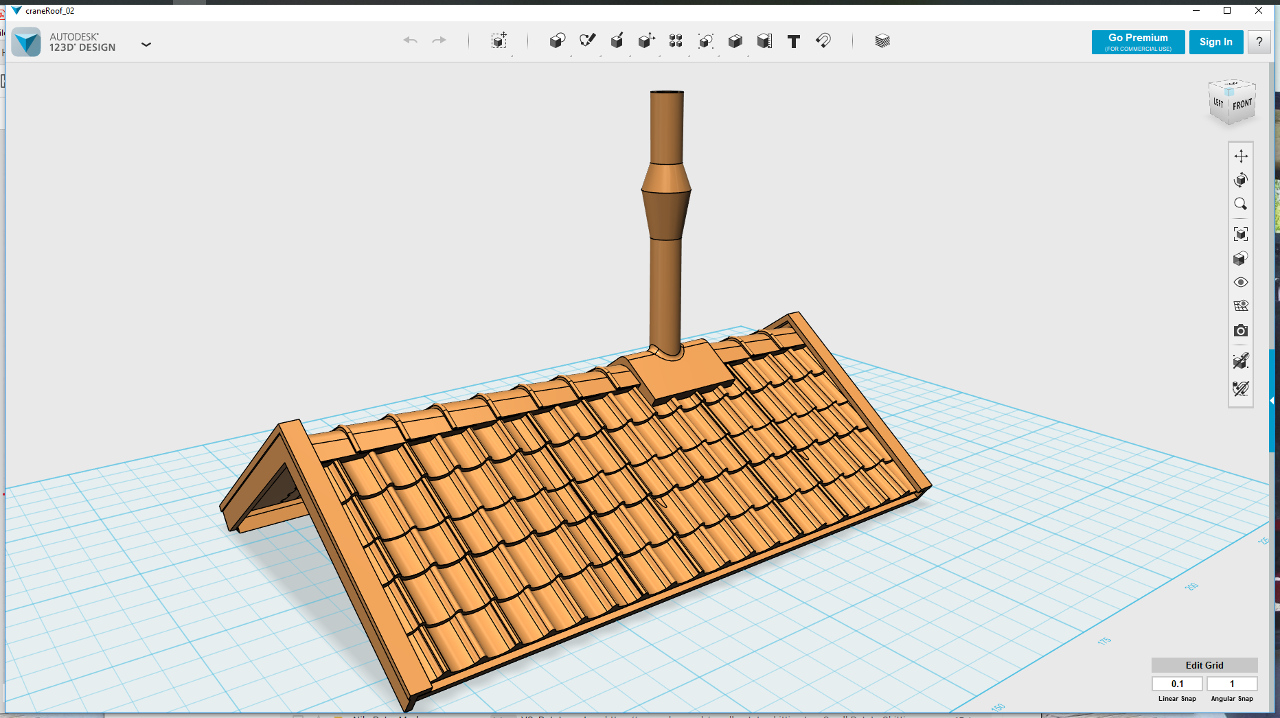
Task: Select the Orbit tool in navigation bar
Action: coord(1241,180)
